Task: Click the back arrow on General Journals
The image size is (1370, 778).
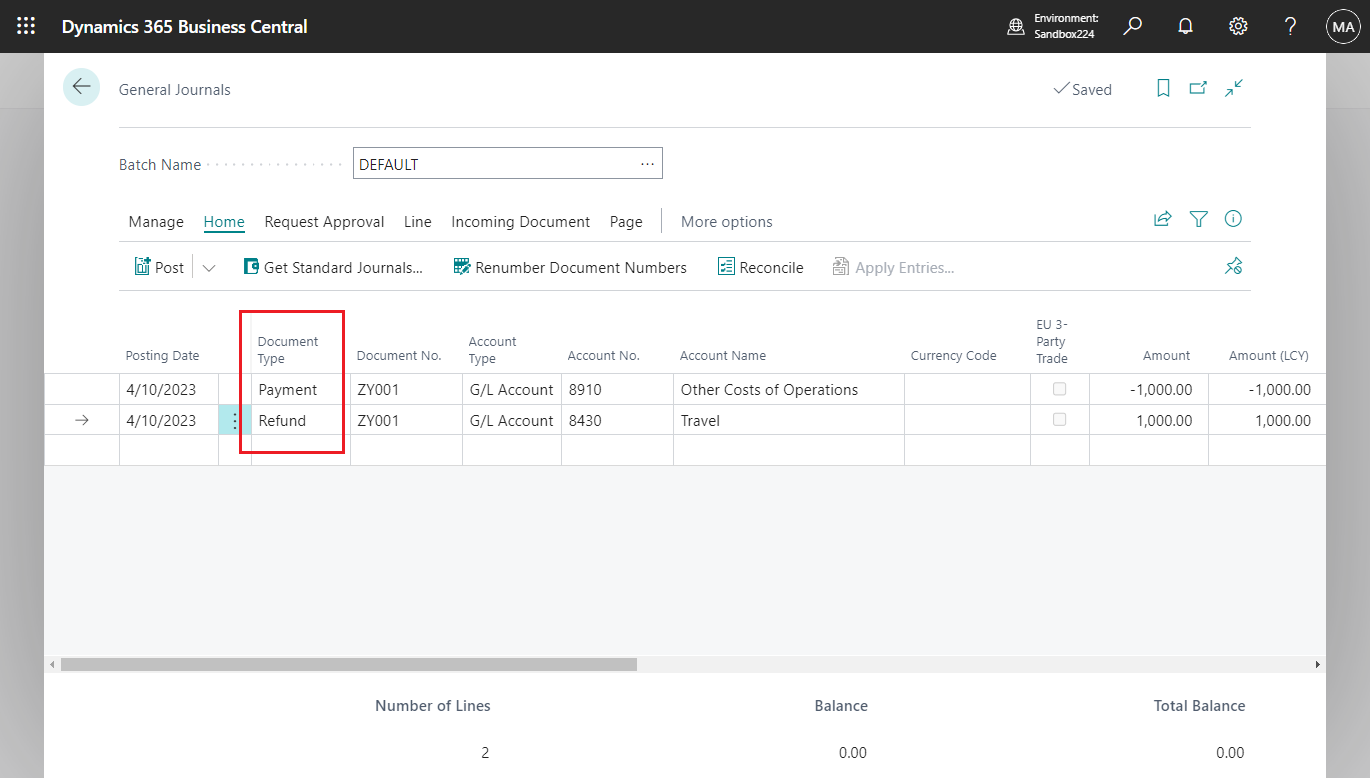Action: point(81,87)
